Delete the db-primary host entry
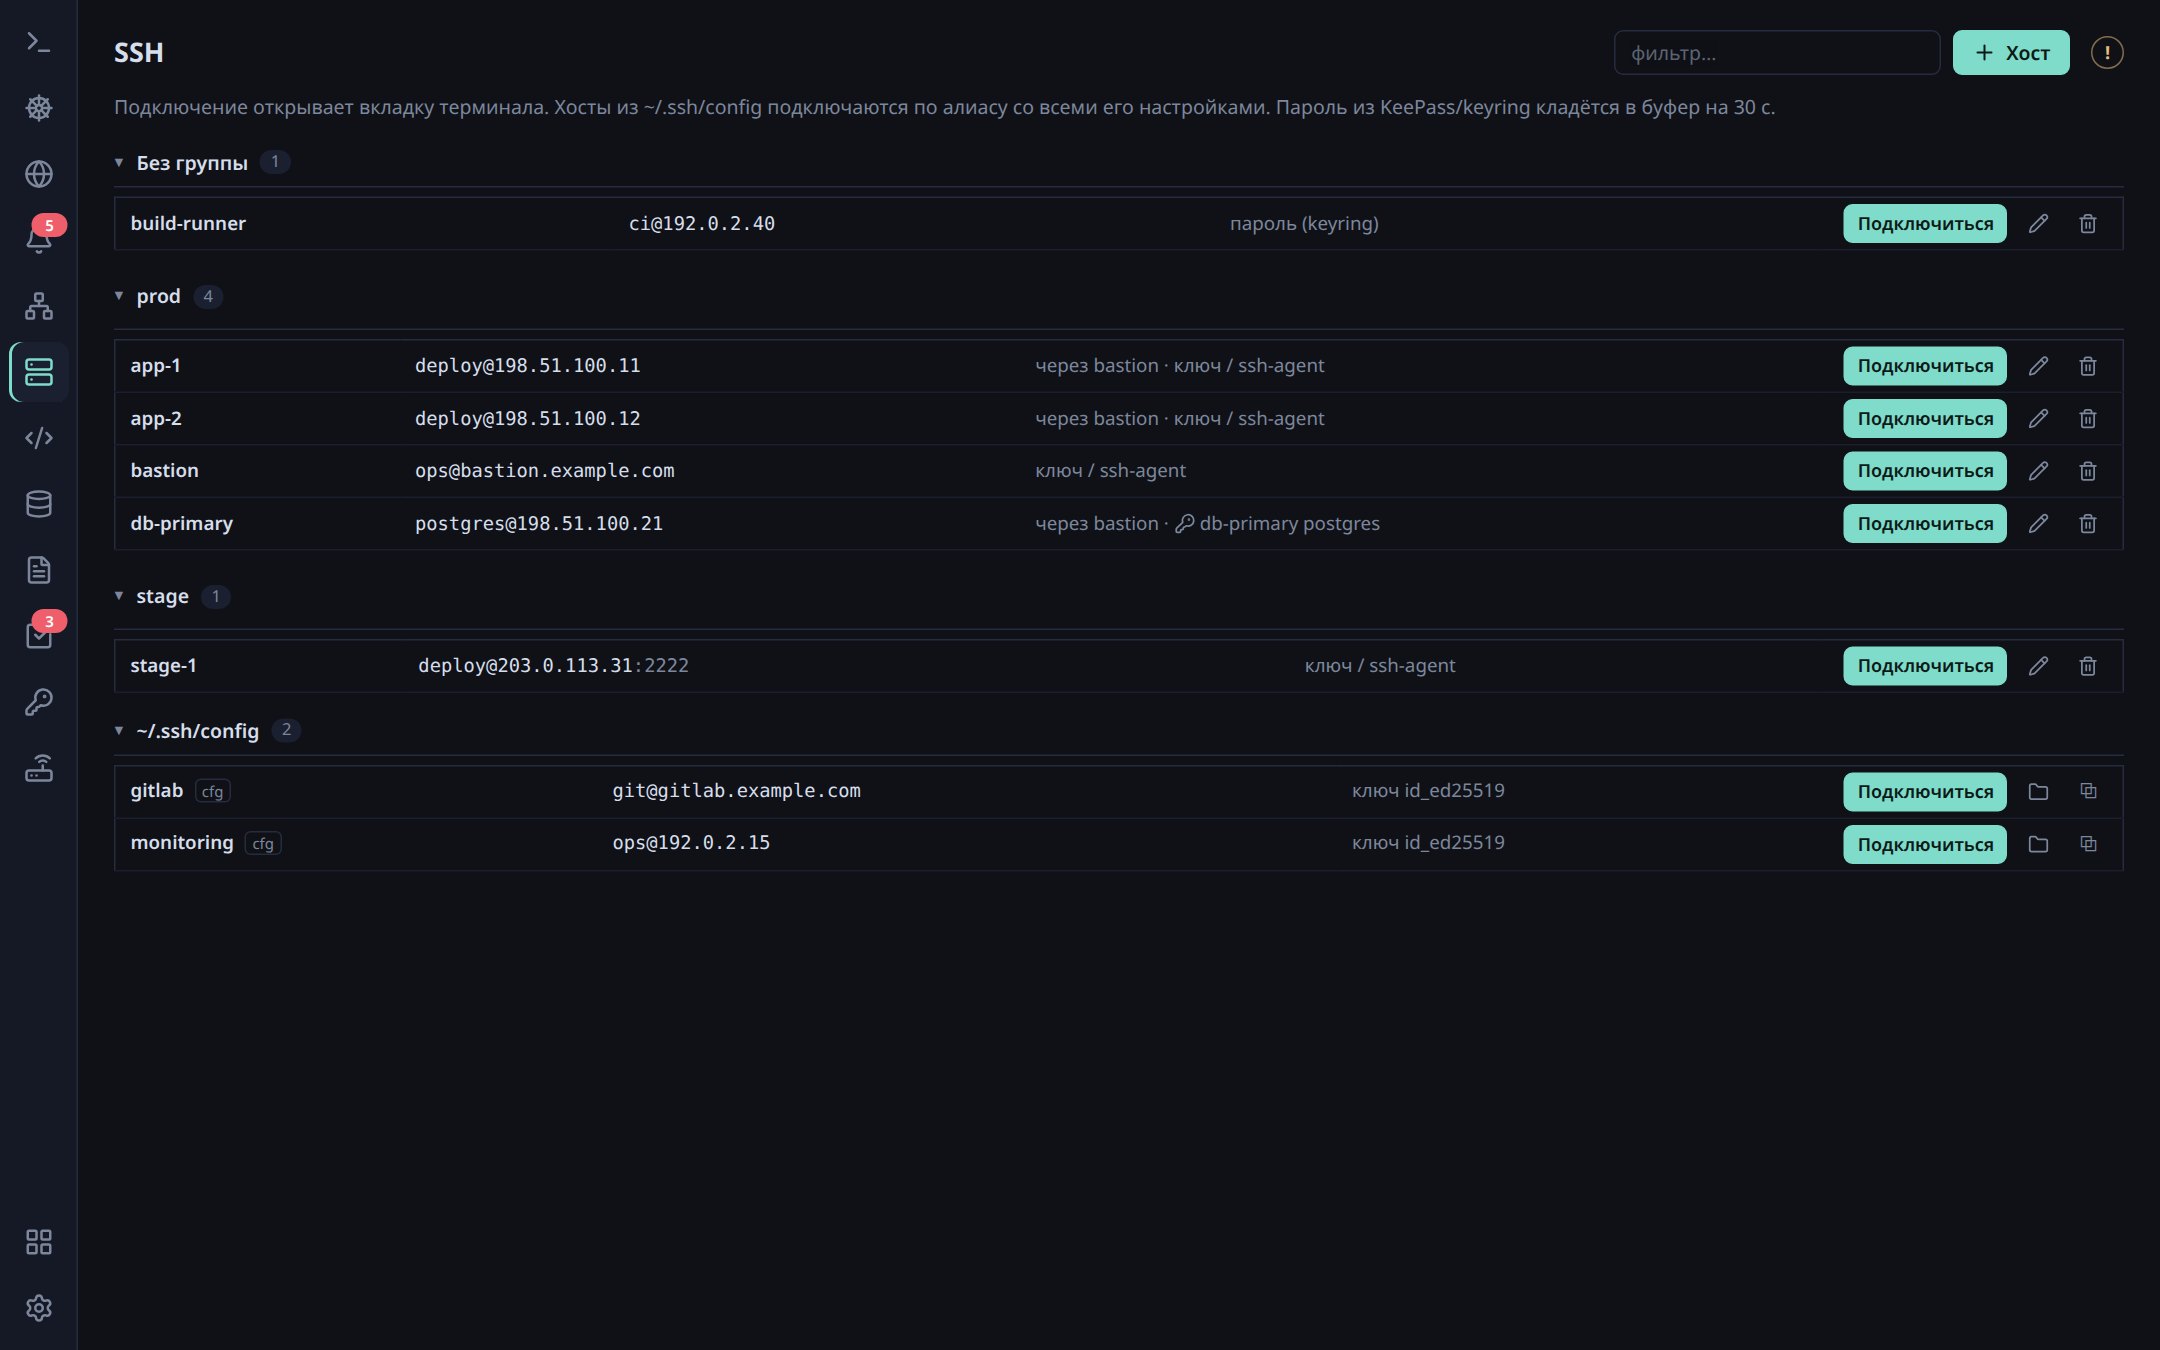Viewport: 2160px width, 1350px height. [x=2088, y=524]
